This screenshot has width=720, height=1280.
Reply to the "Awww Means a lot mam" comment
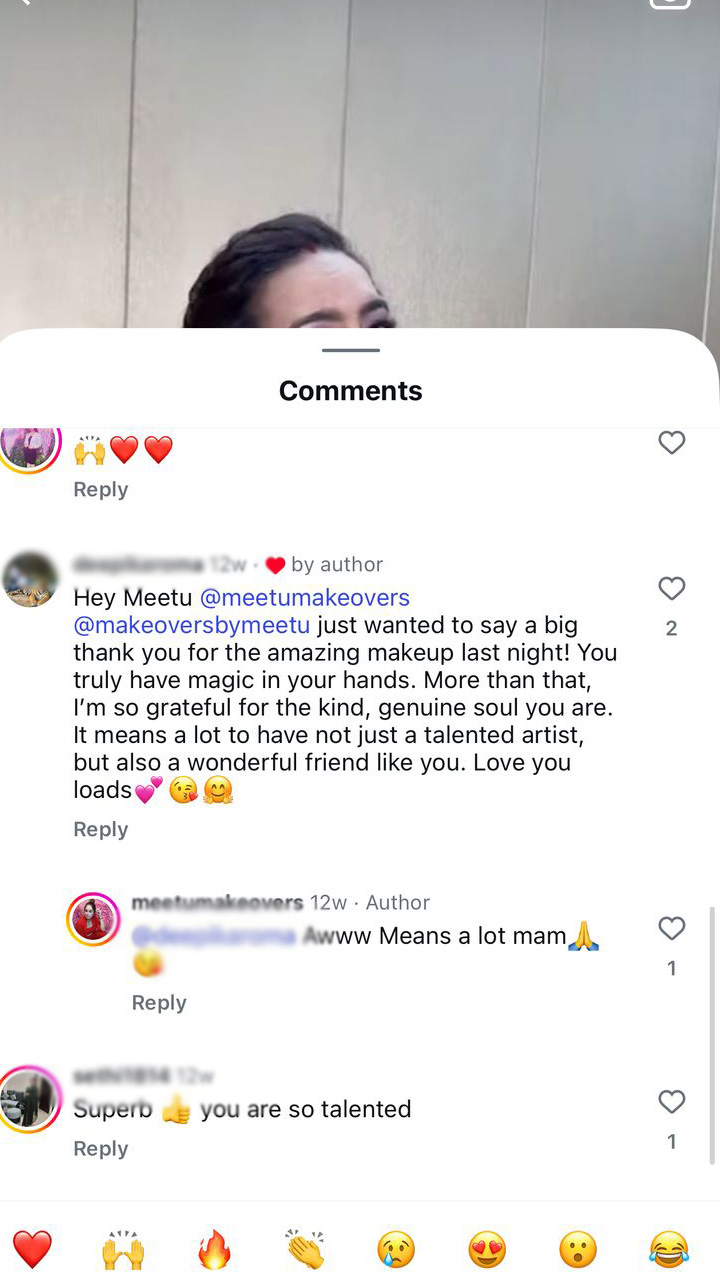click(159, 1003)
